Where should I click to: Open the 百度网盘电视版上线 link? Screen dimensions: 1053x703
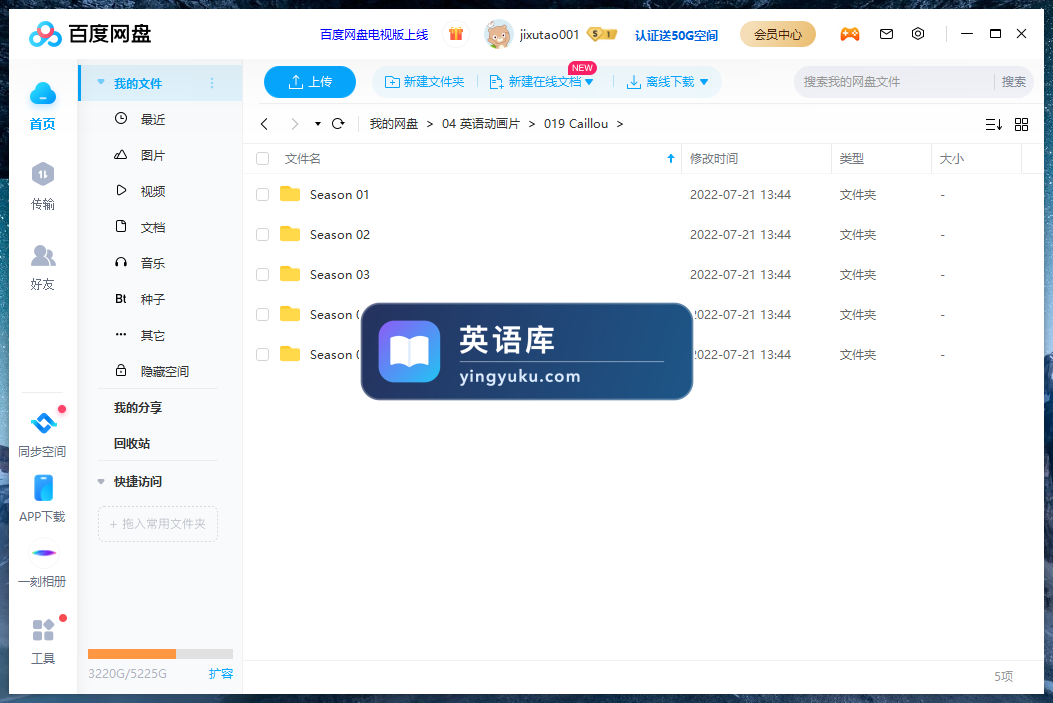374,34
